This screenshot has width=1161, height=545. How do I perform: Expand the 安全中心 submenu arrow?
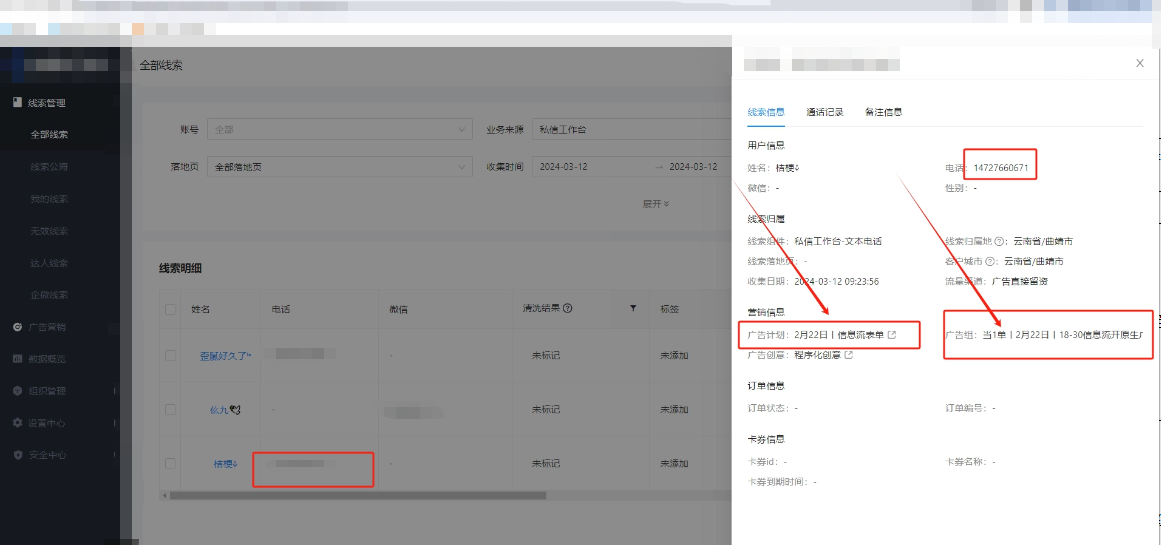click(114, 455)
